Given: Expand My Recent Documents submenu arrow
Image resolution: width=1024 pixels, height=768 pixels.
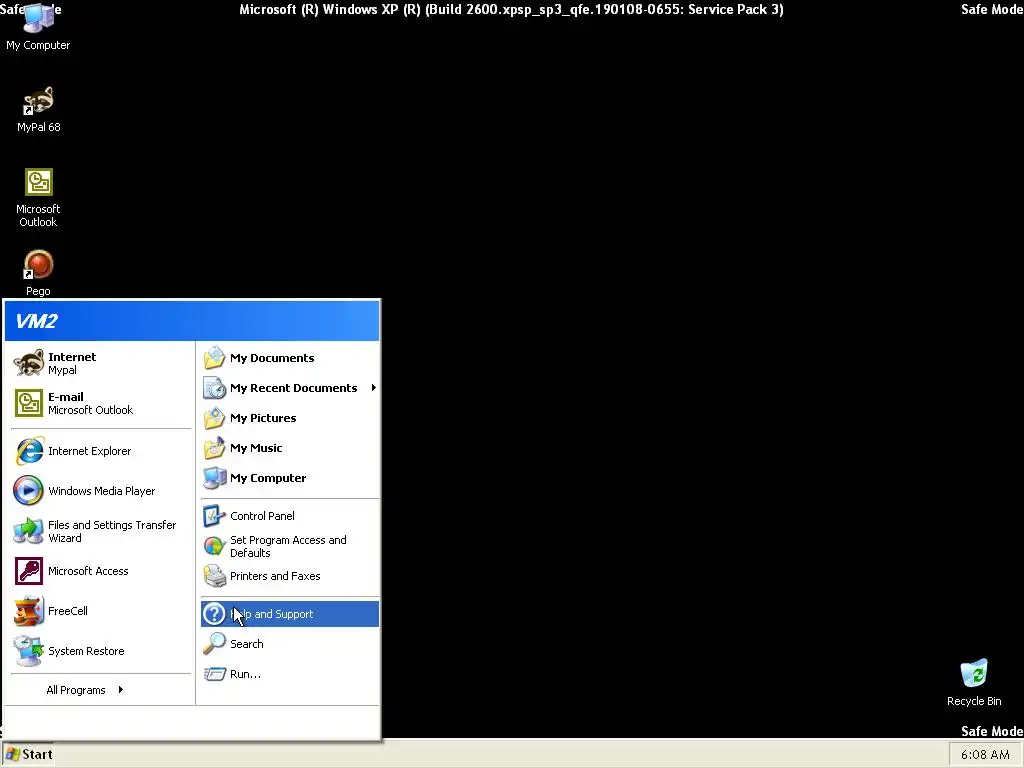Looking at the screenshot, I should (374, 388).
